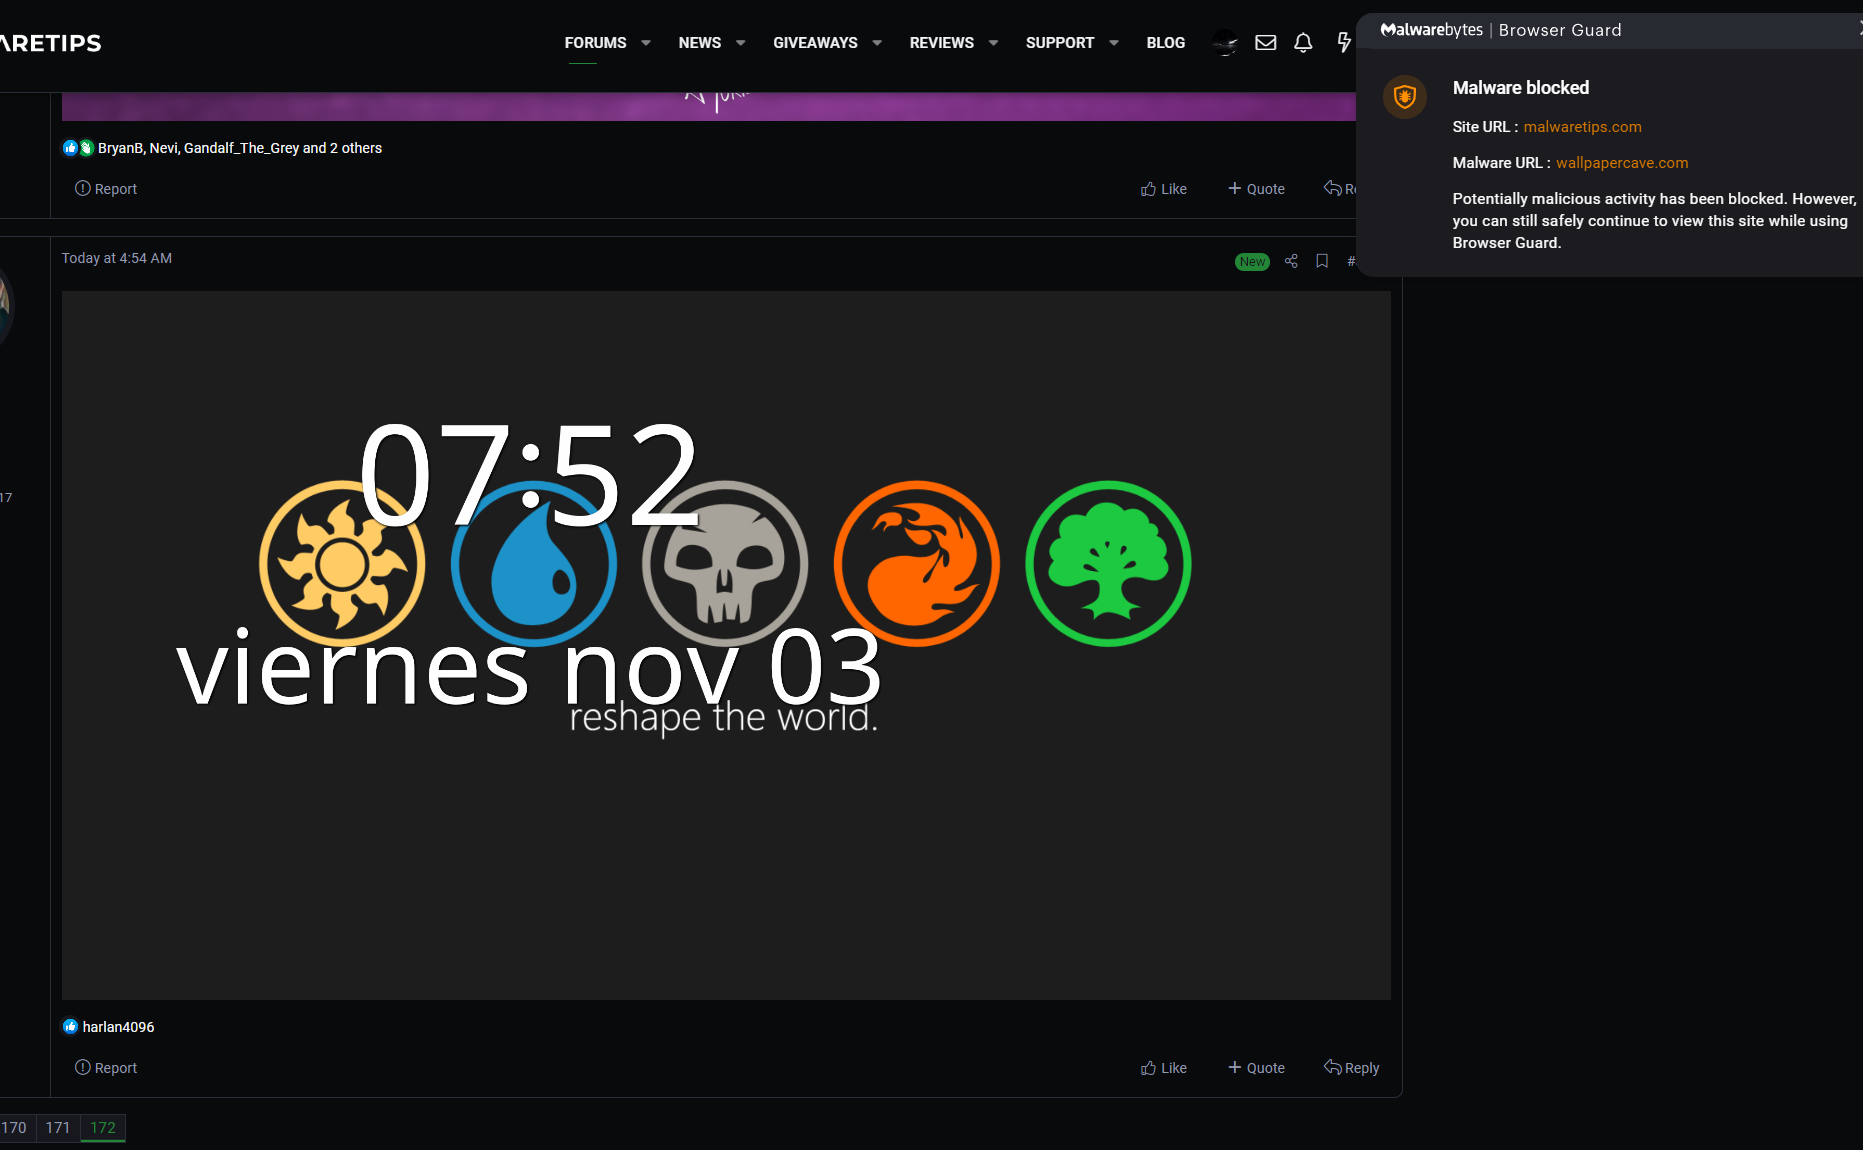Image resolution: width=1863 pixels, height=1150 pixels.
Task: Click the share icon on the 4:54 AM post
Action: pos(1291,261)
